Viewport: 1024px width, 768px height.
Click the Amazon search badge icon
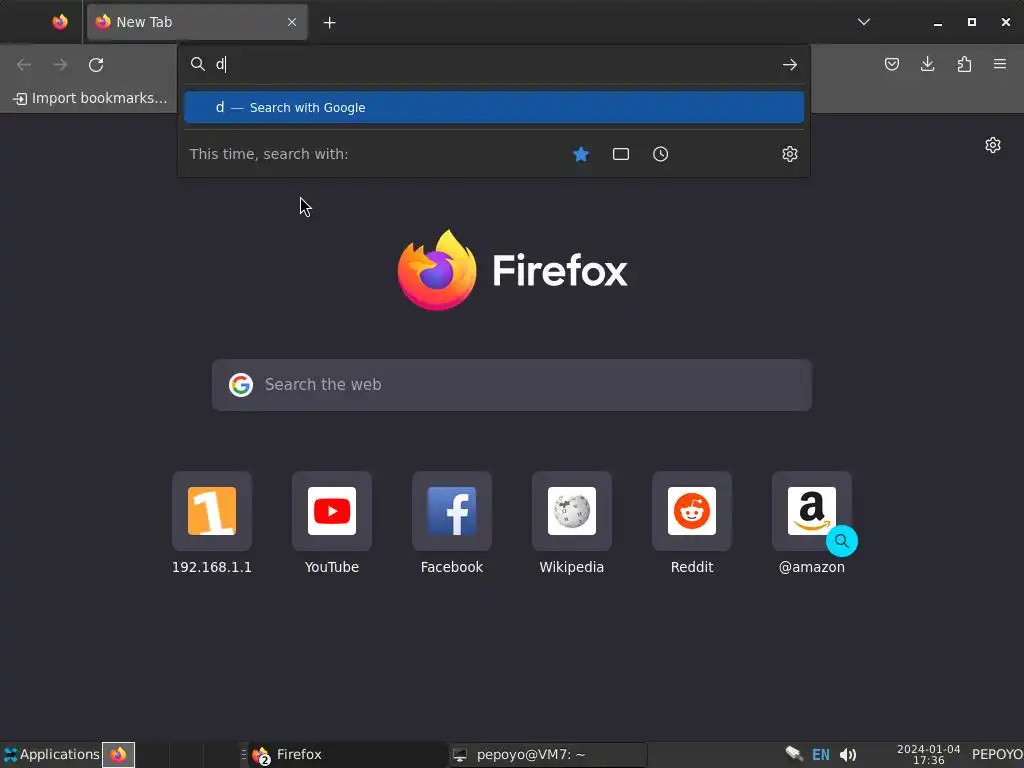[x=841, y=541]
